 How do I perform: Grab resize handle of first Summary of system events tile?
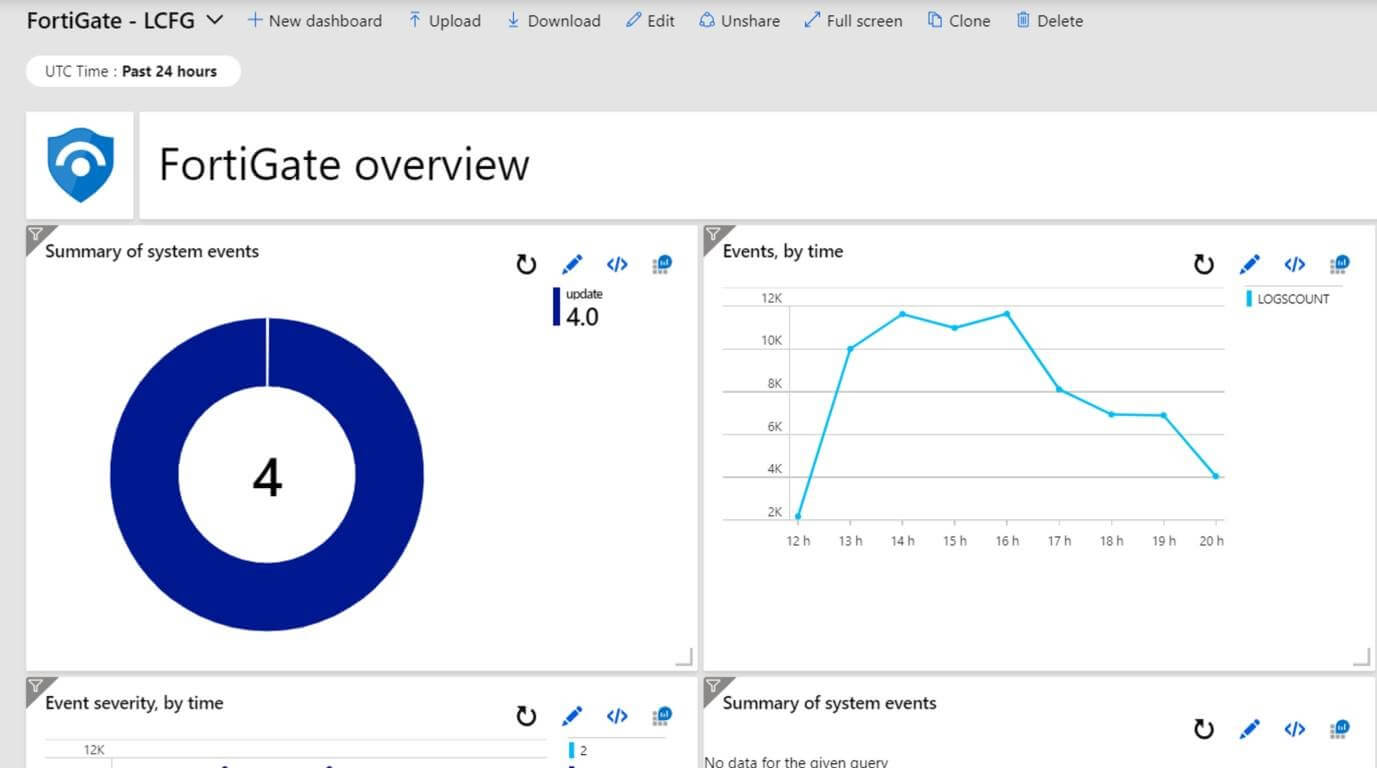pyautogui.click(x=684, y=657)
